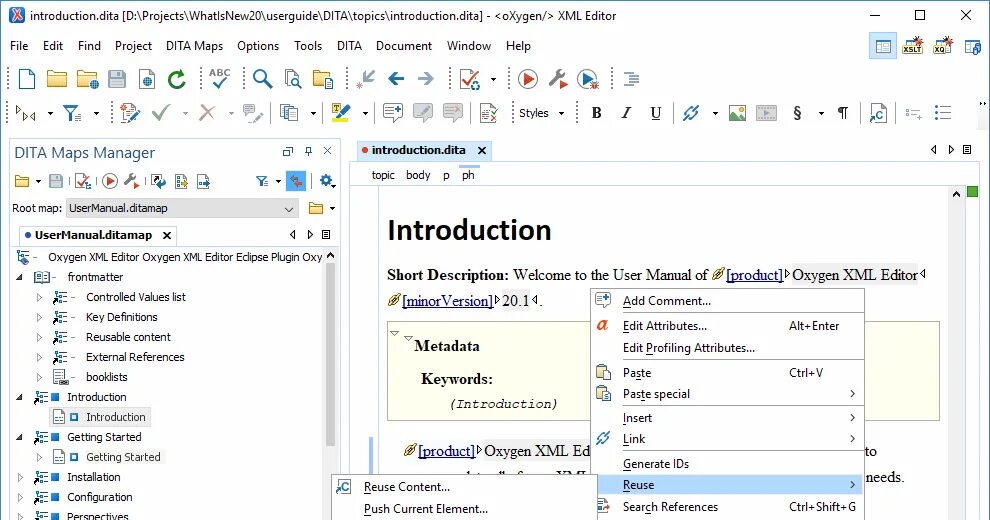Image resolution: width=990 pixels, height=520 pixels.
Task: Click the [minorVersion] link
Action: coord(447,301)
